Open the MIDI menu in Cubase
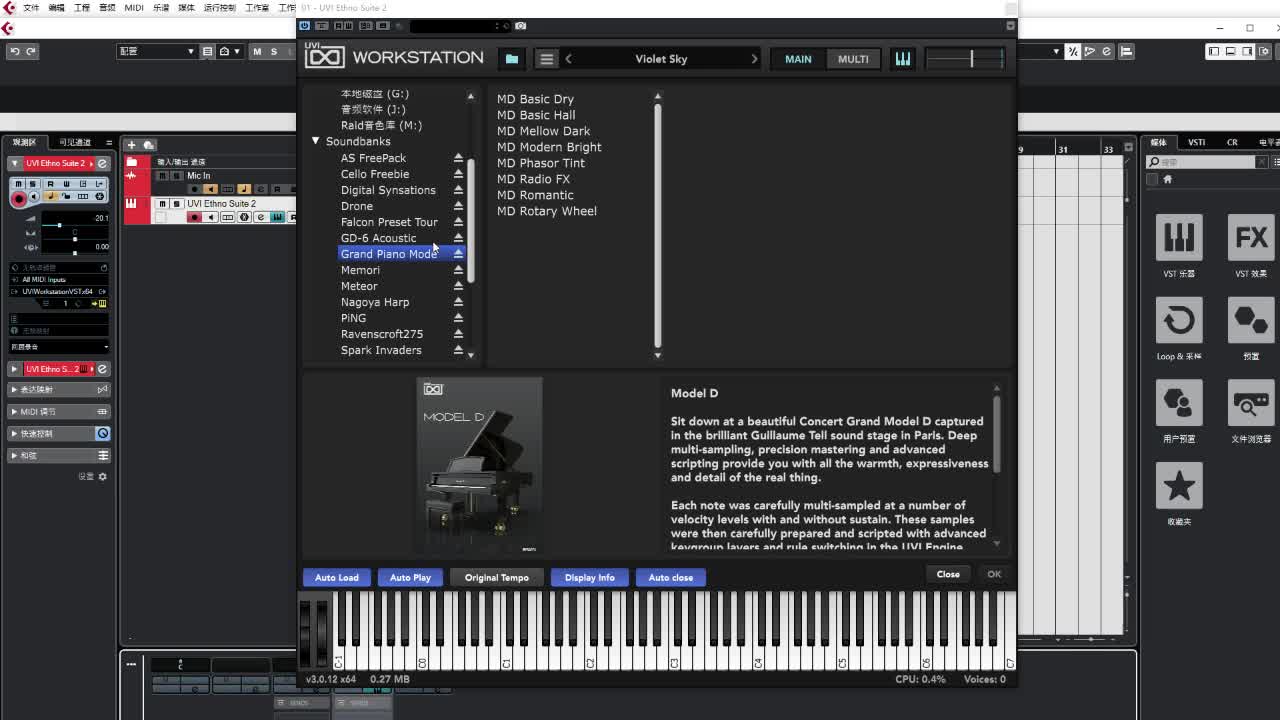 click(x=134, y=8)
